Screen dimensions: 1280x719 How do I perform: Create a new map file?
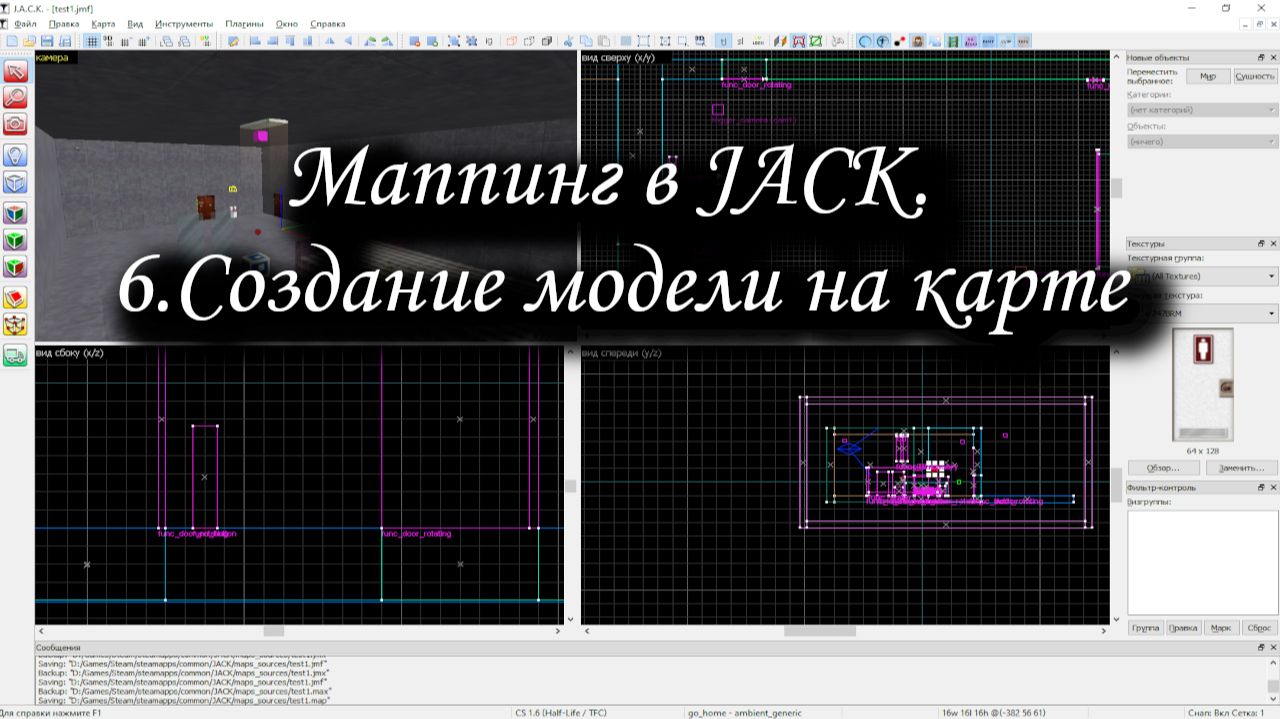(11, 41)
